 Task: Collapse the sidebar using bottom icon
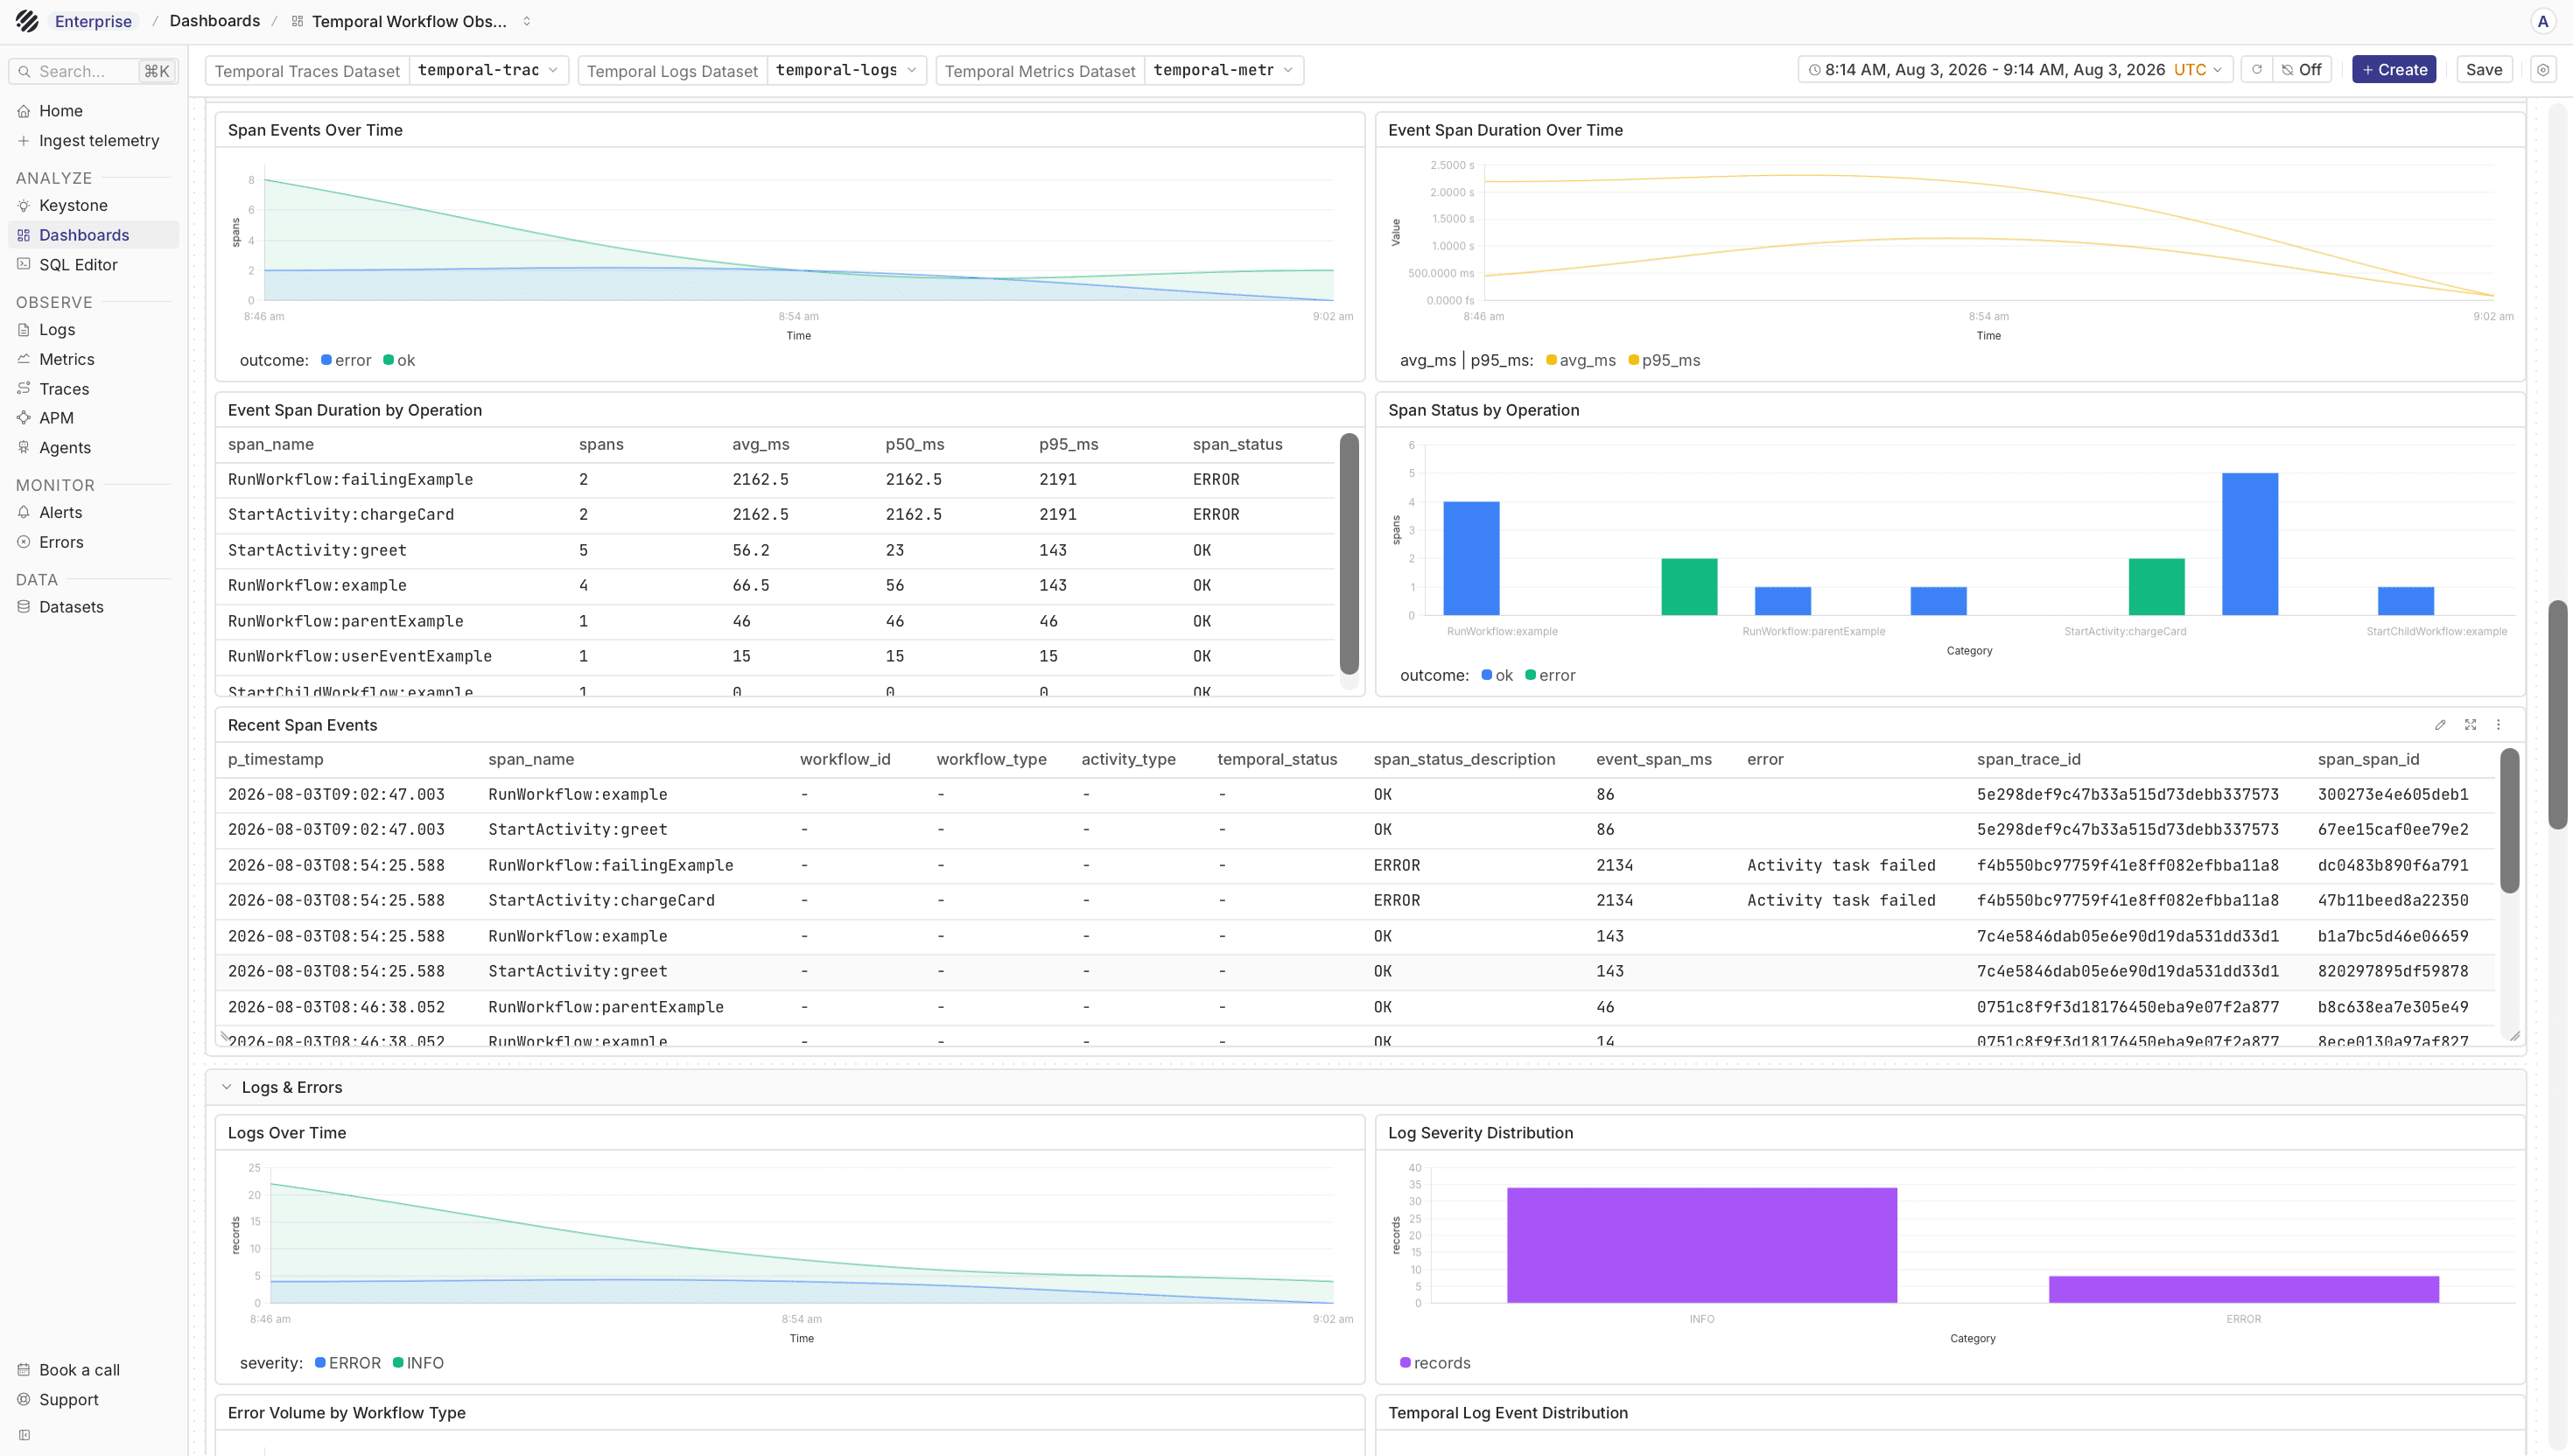25,1435
